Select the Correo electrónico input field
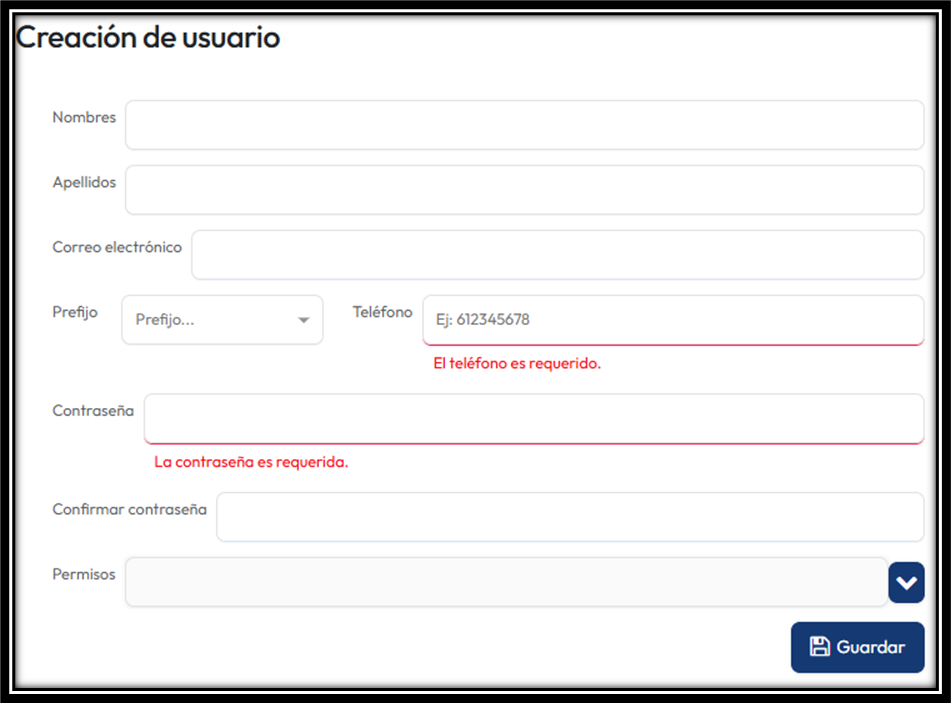This screenshot has height=703, width=951. pos(557,255)
